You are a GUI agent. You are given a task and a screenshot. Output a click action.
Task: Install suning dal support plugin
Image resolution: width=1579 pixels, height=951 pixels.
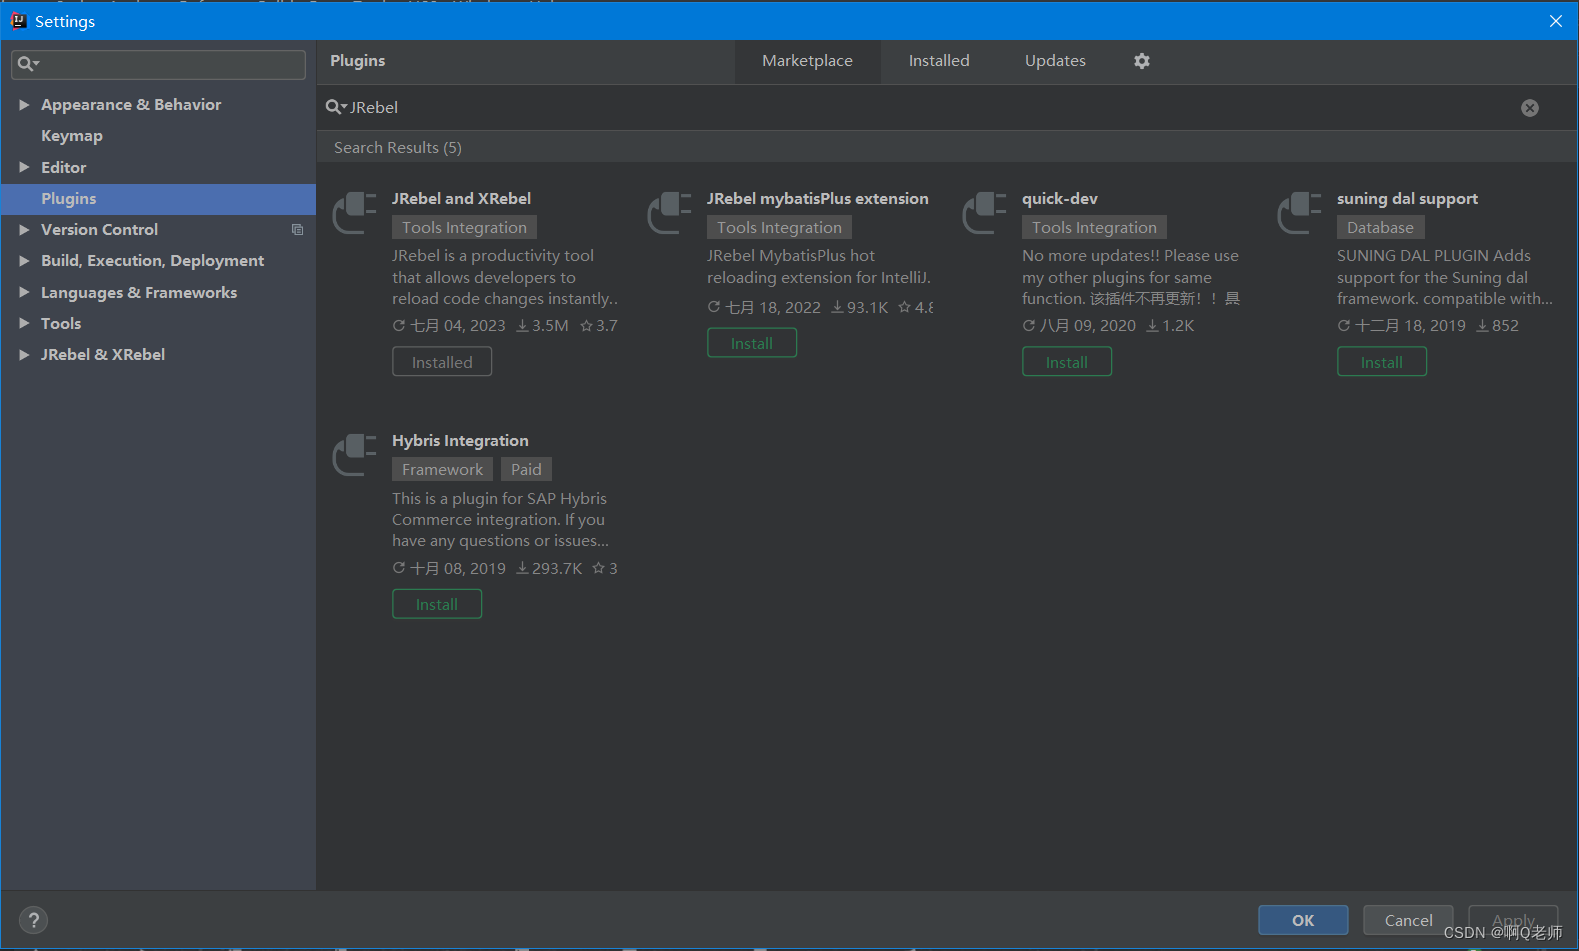(1382, 362)
